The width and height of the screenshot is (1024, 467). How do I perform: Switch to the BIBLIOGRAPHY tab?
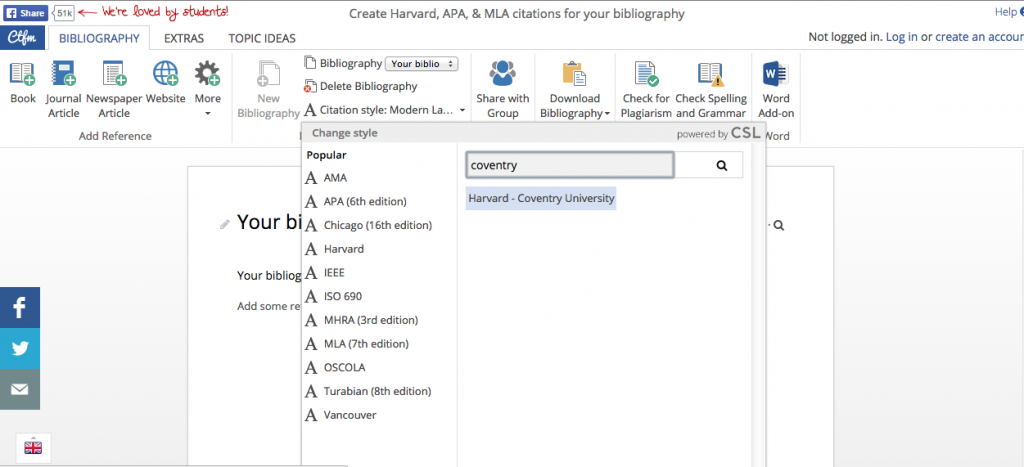coord(99,39)
